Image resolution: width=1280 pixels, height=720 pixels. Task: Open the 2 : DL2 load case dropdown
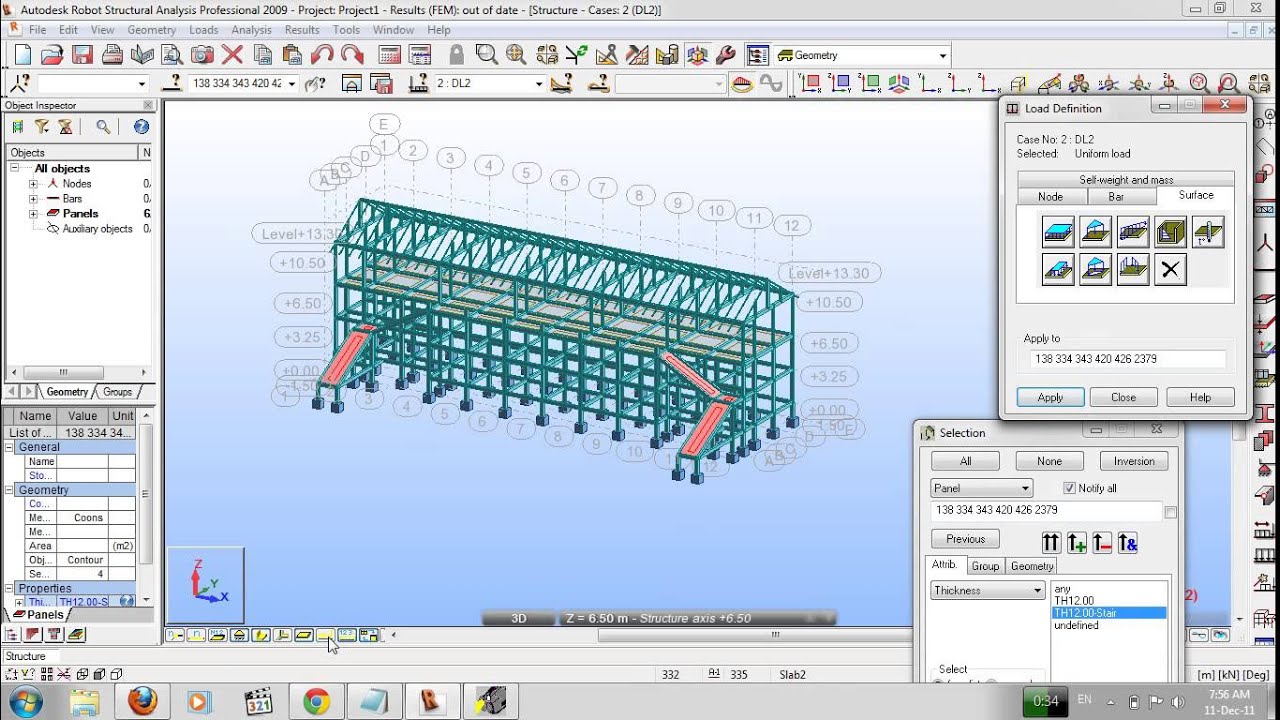538,84
